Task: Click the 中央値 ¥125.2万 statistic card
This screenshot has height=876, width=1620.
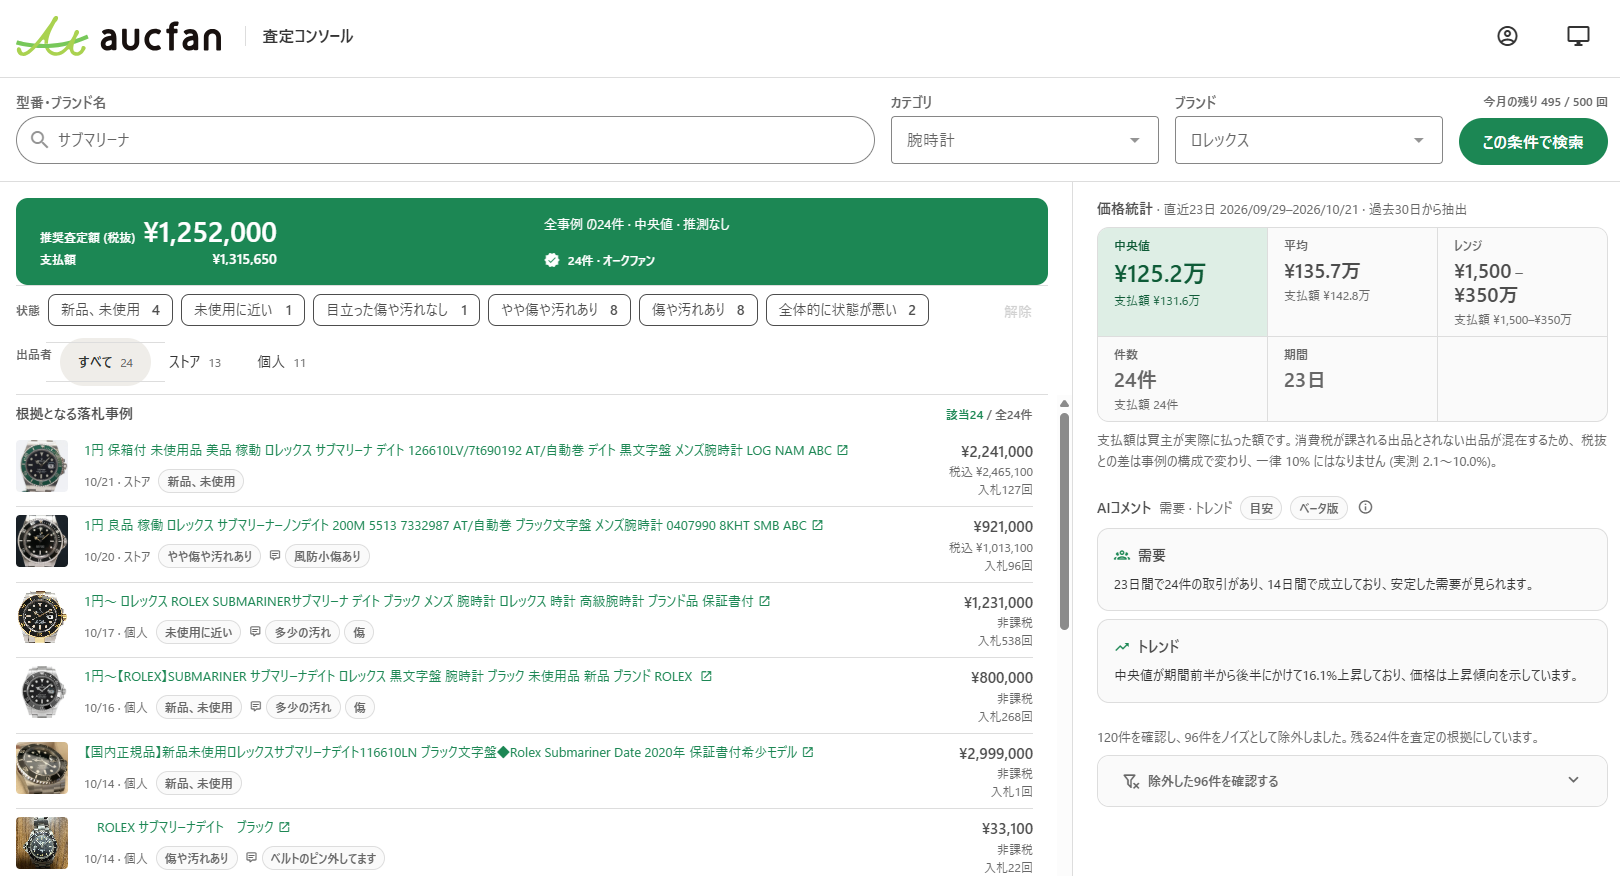Action: coord(1183,282)
